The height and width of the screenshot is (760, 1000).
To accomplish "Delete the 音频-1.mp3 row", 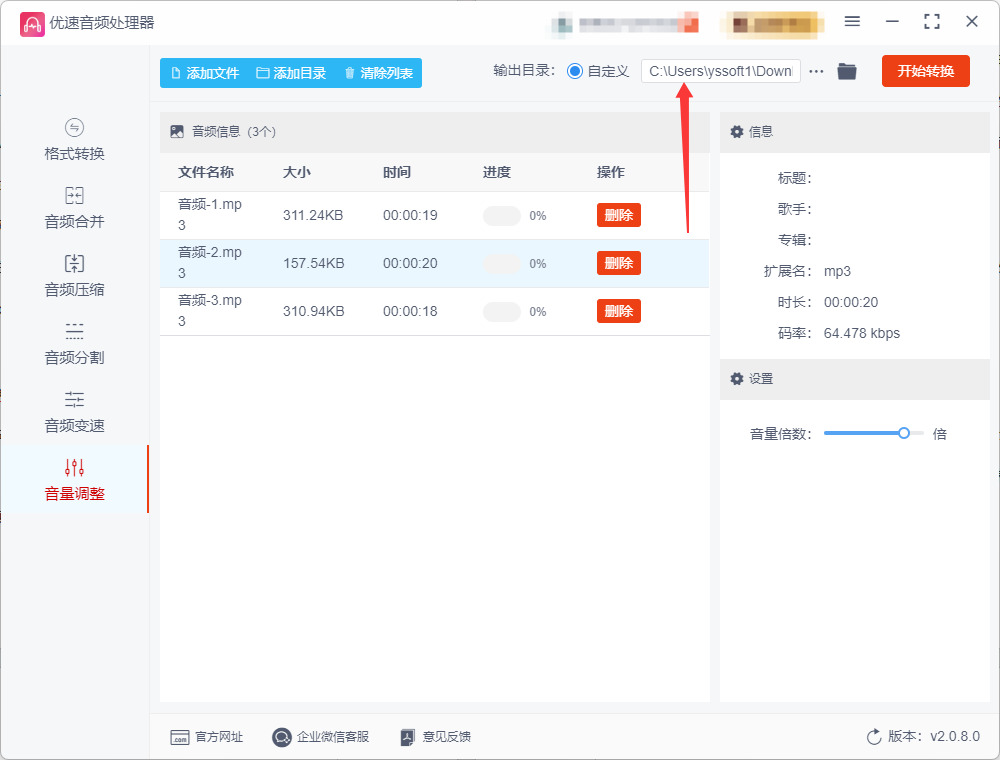I will [619, 215].
